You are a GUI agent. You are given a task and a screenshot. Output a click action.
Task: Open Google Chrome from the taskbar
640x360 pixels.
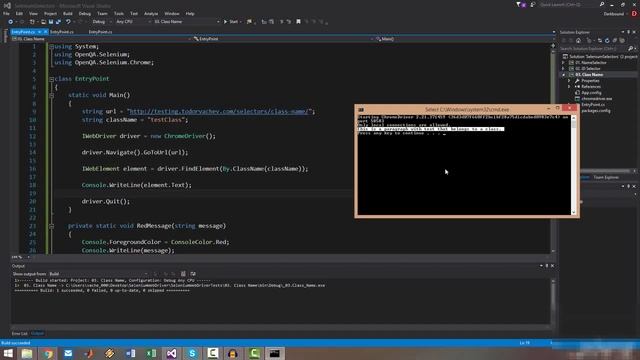(x=48, y=353)
